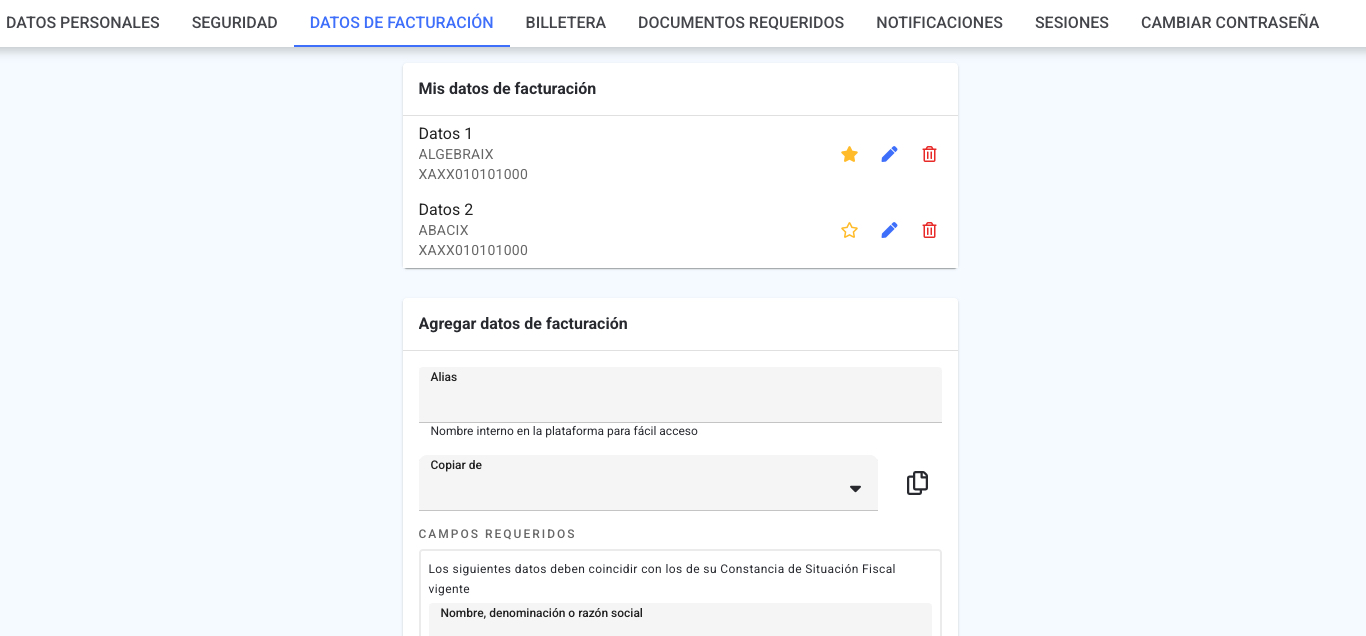This screenshot has height=636, width=1366.
Task: Click the Constancia de Situación Fiscal notice text
Action: point(662,579)
